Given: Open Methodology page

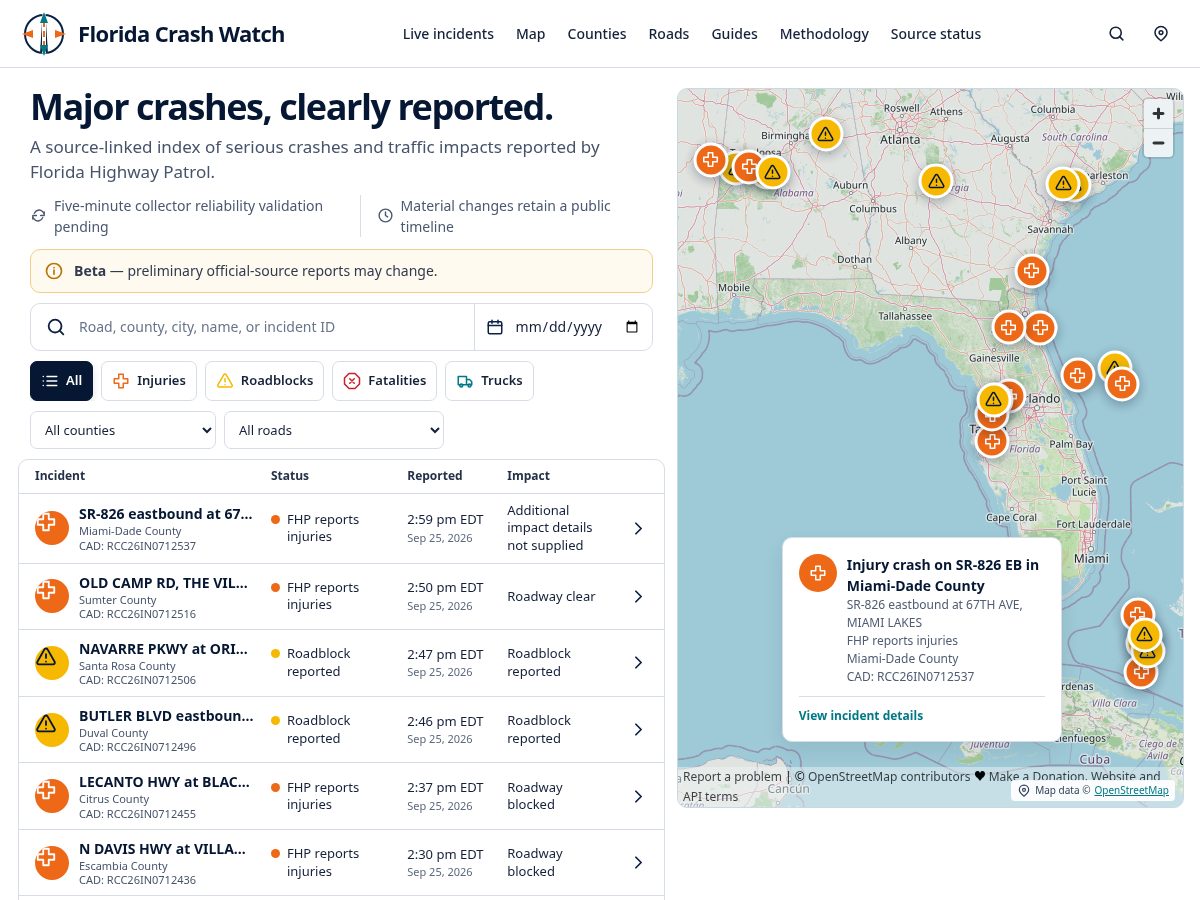Looking at the screenshot, I should [x=824, y=34].
